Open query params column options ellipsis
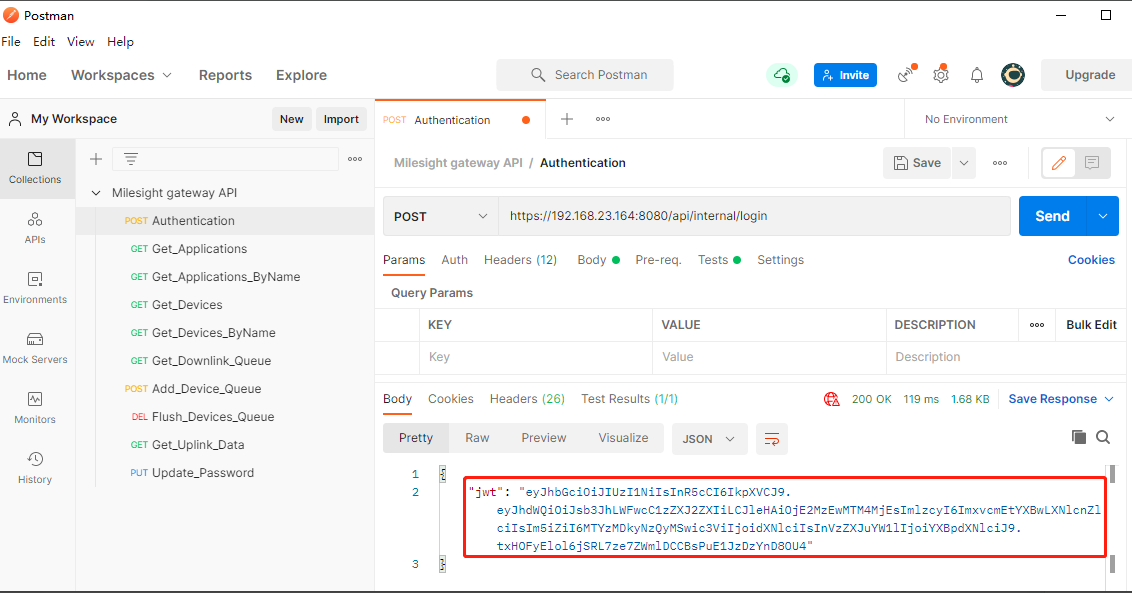1132x593 pixels. pos(1037,325)
